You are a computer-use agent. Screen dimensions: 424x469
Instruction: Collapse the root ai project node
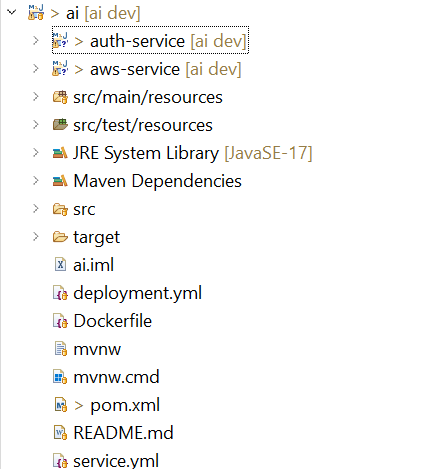(x=12, y=13)
